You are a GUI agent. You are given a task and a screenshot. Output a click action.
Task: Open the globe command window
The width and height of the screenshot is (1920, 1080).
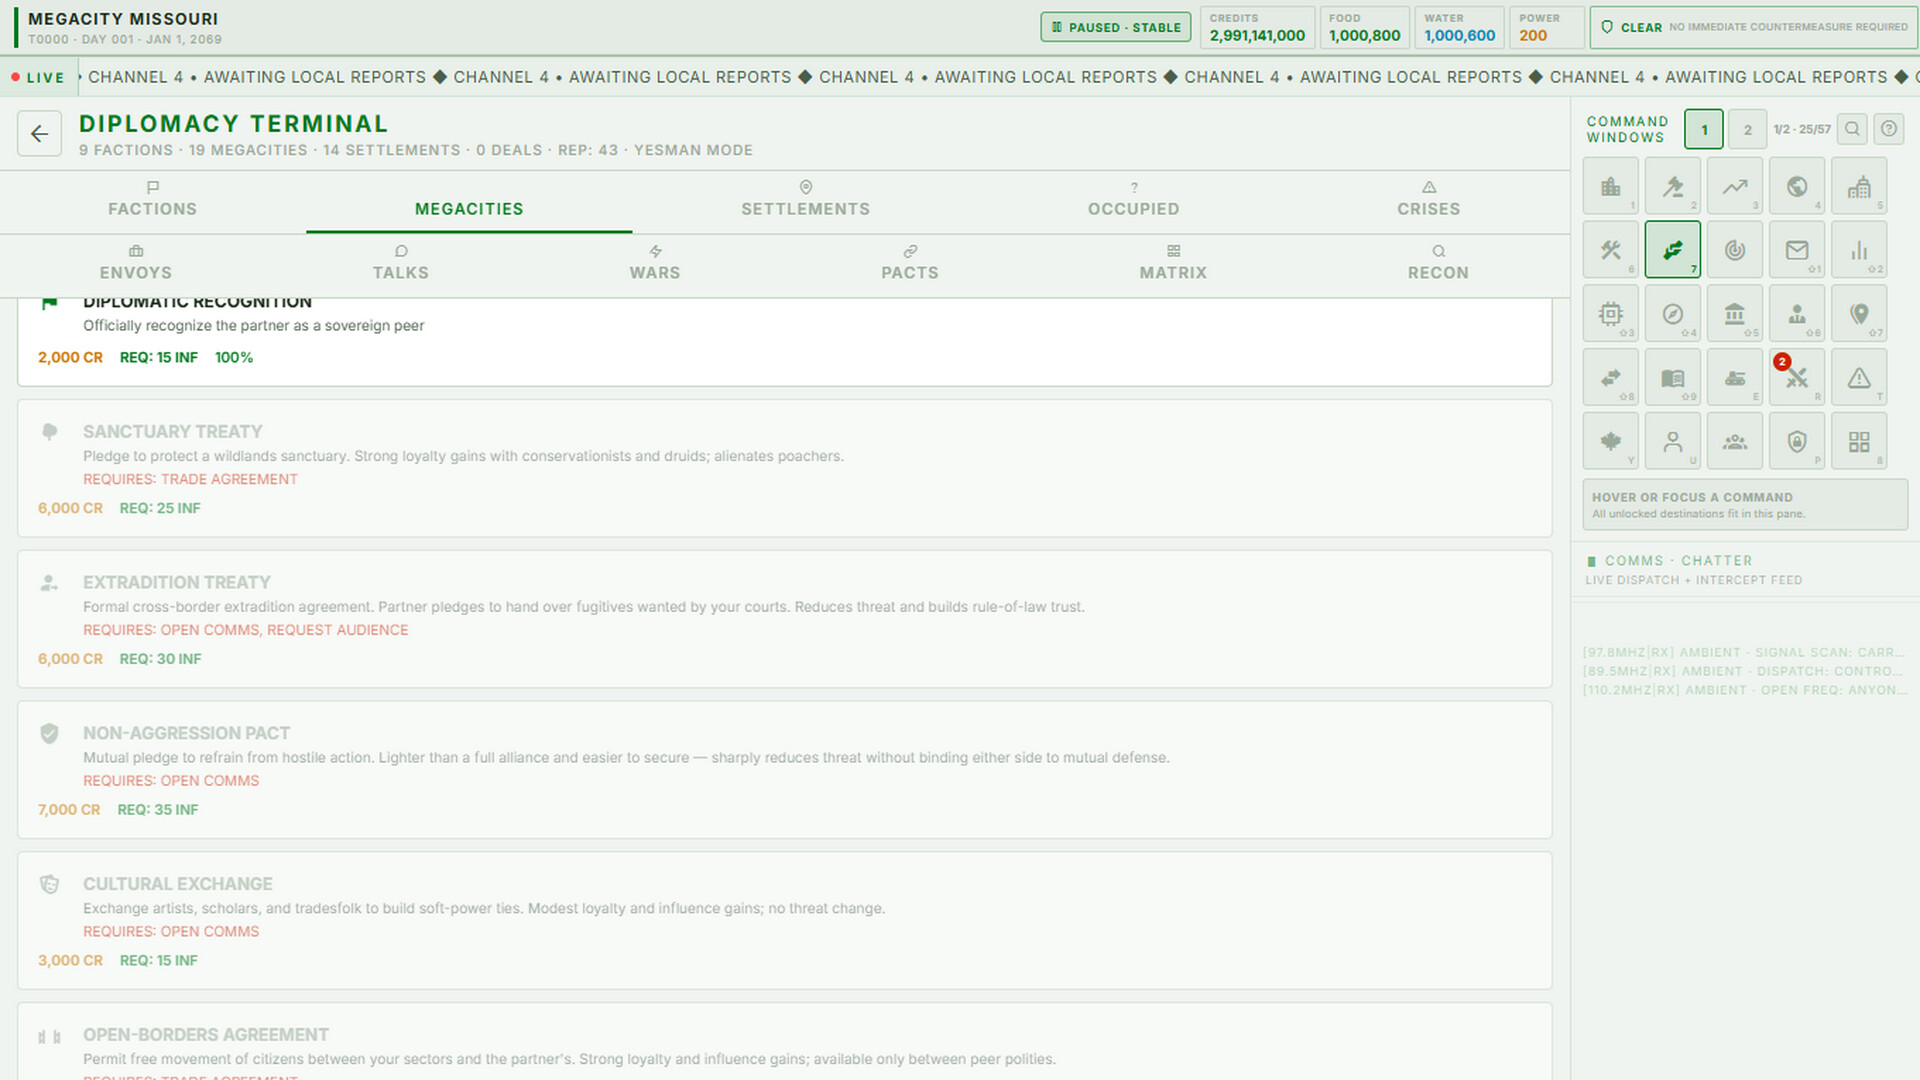click(x=1796, y=186)
